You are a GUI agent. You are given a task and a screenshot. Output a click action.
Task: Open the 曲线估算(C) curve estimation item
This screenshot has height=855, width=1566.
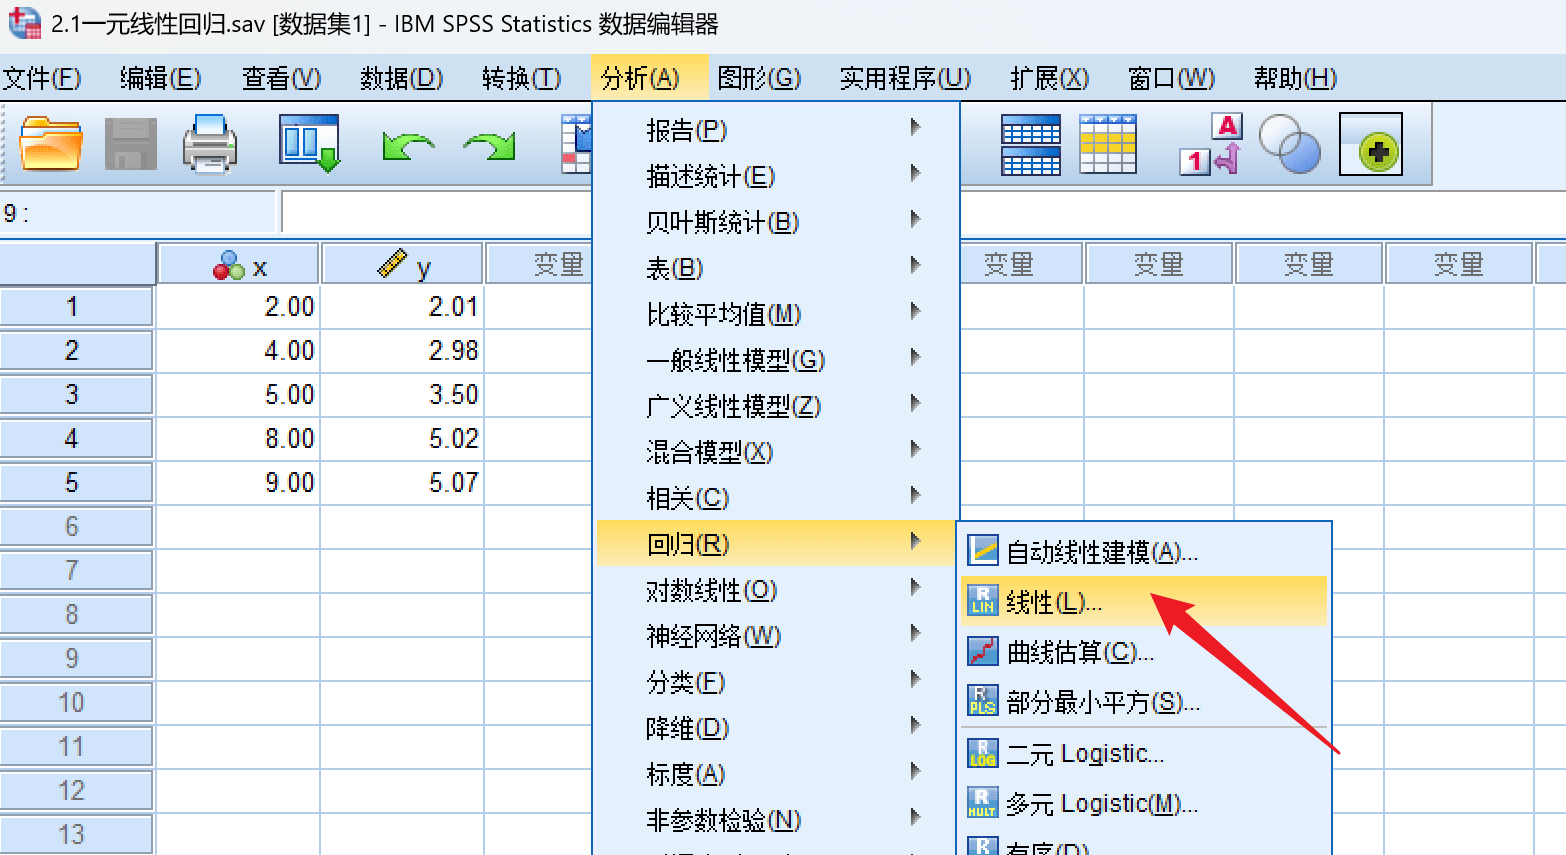tap(1080, 652)
